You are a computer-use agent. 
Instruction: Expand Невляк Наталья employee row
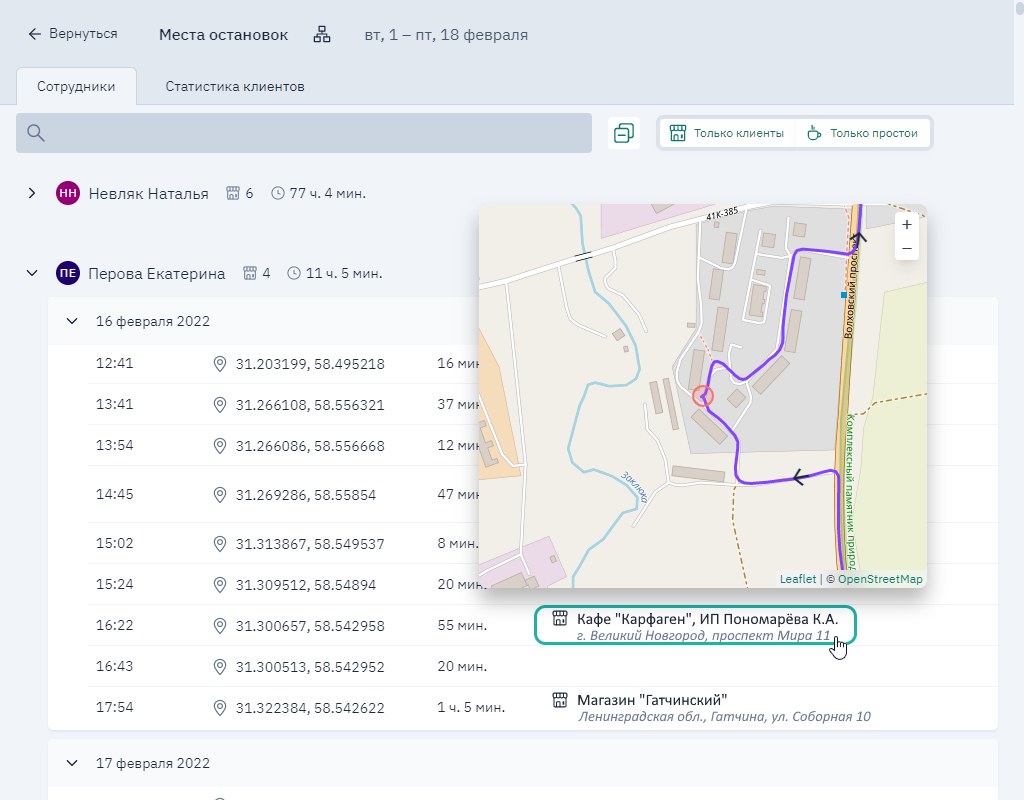[32, 193]
